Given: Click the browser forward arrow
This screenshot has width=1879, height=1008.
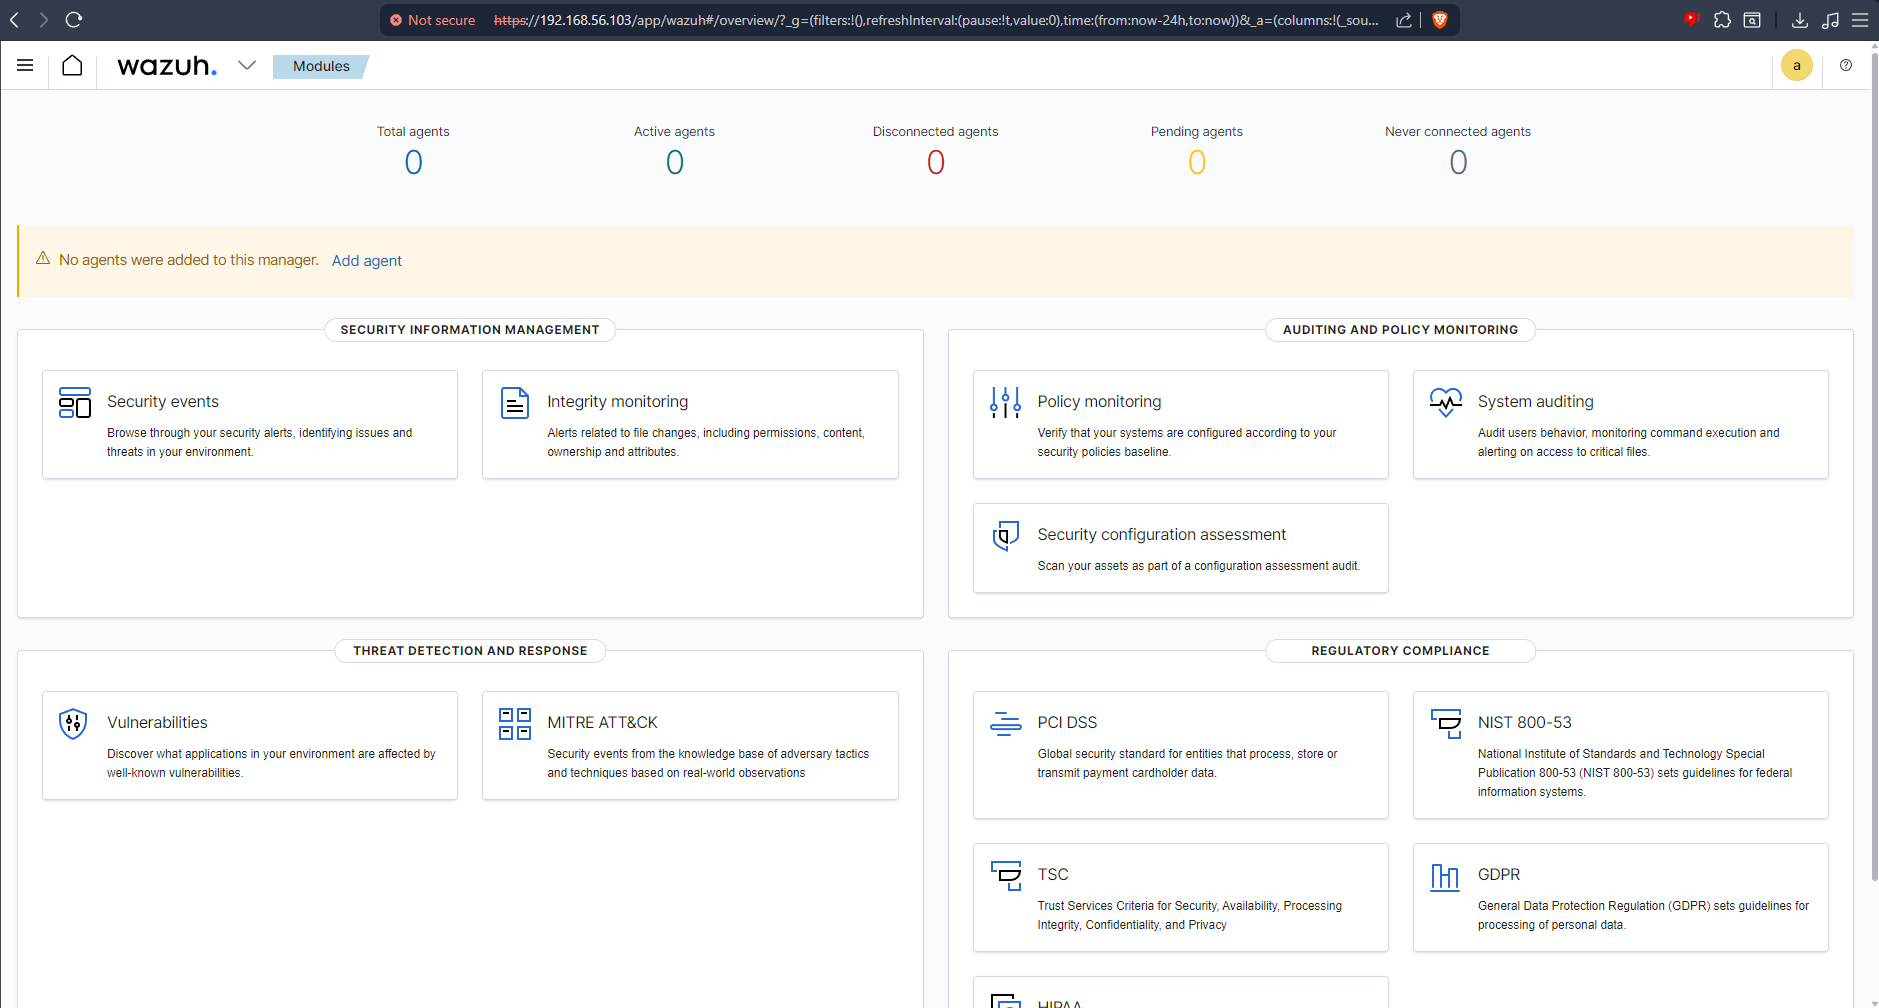Looking at the screenshot, I should click(43, 19).
